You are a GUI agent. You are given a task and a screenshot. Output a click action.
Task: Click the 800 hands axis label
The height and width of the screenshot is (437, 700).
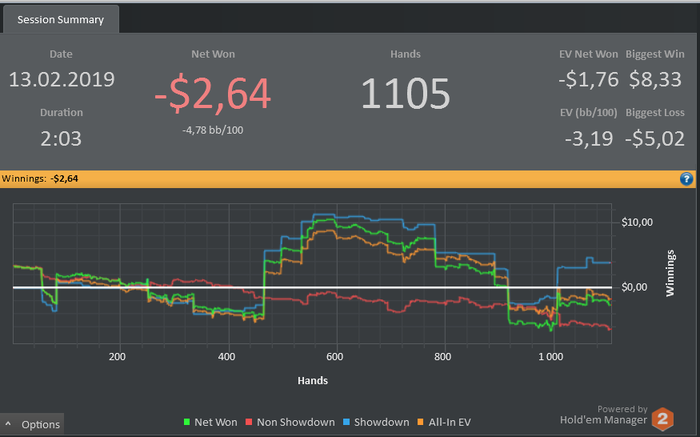[x=442, y=357]
